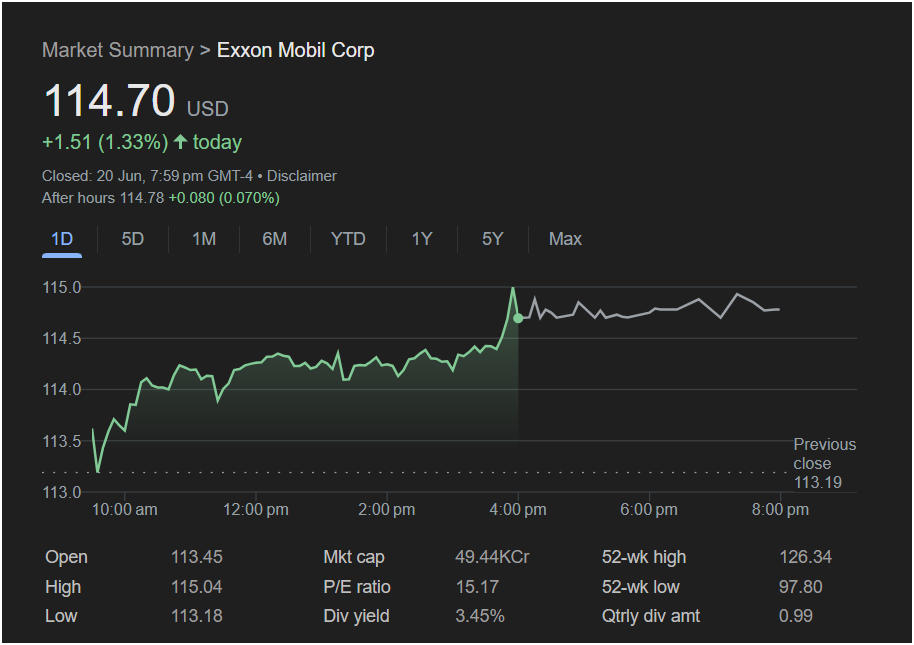Click the 113.0 y-axis label
914x645 pixels.
62,492
